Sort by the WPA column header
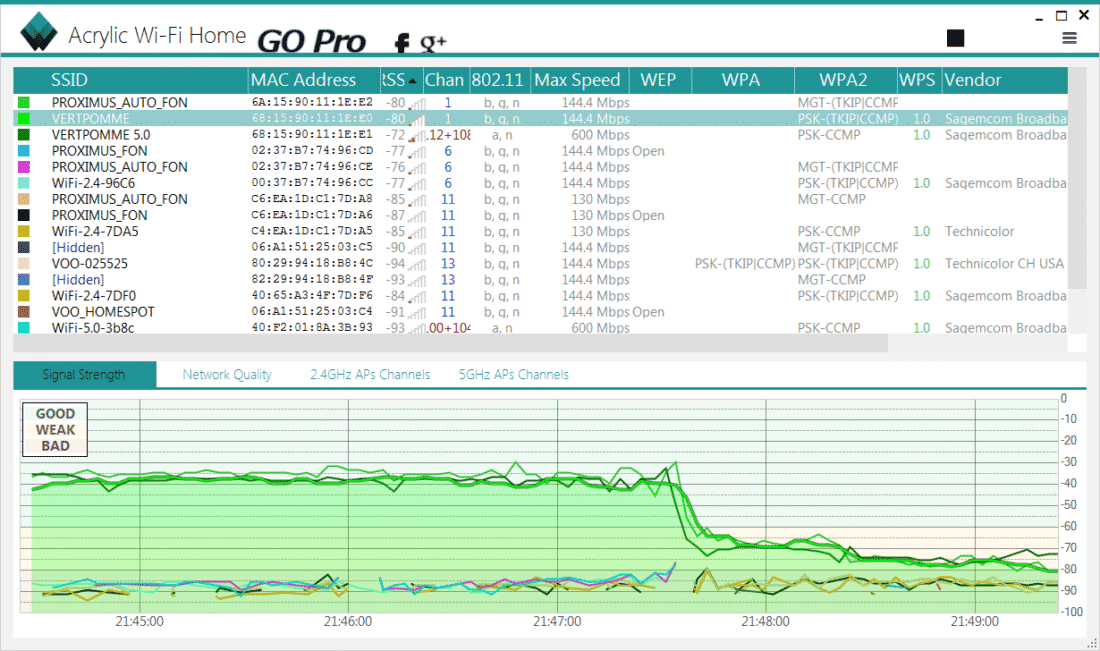Screen dimensions: 1100x651 coord(742,80)
